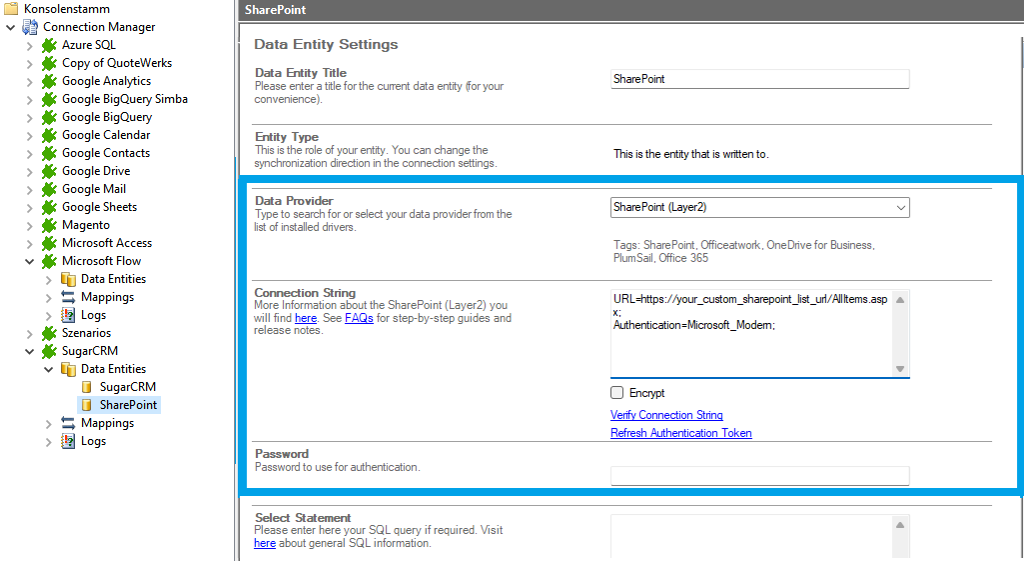The height and width of the screenshot is (561, 1024).
Task: Expand the Azure SQL node
Action: tap(29, 46)
